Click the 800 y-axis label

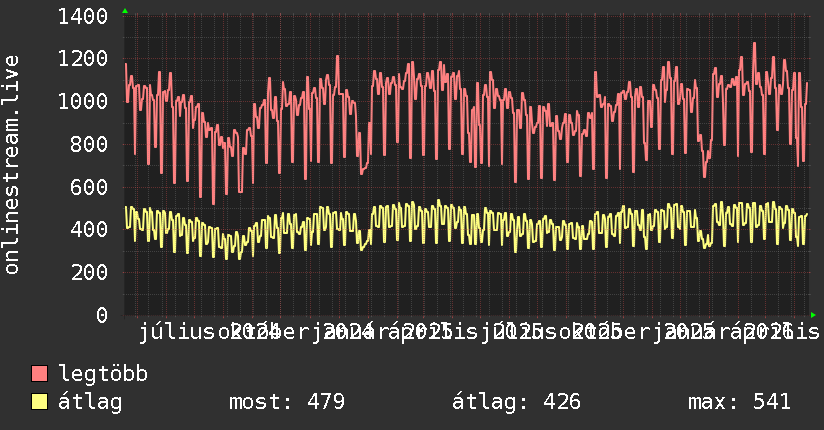tap(89, 144)
